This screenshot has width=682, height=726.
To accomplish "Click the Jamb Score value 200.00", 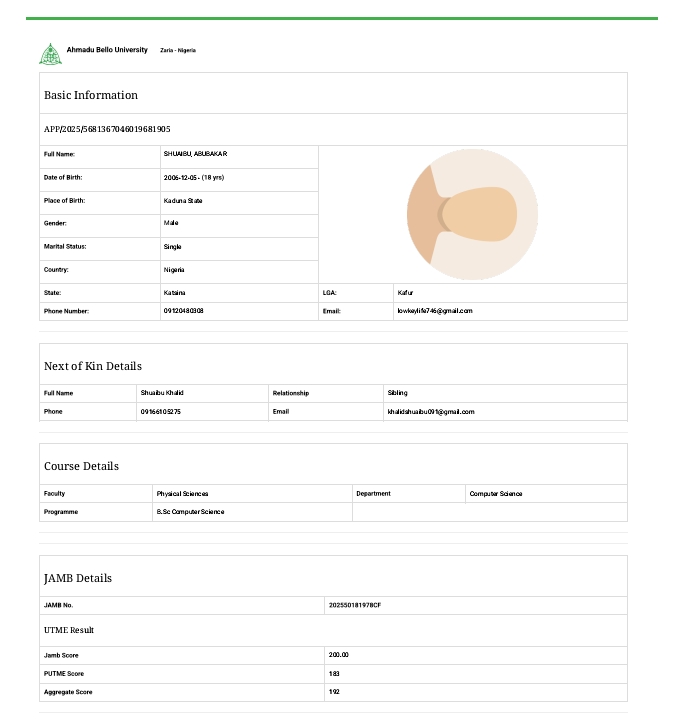I will point(339,655).
